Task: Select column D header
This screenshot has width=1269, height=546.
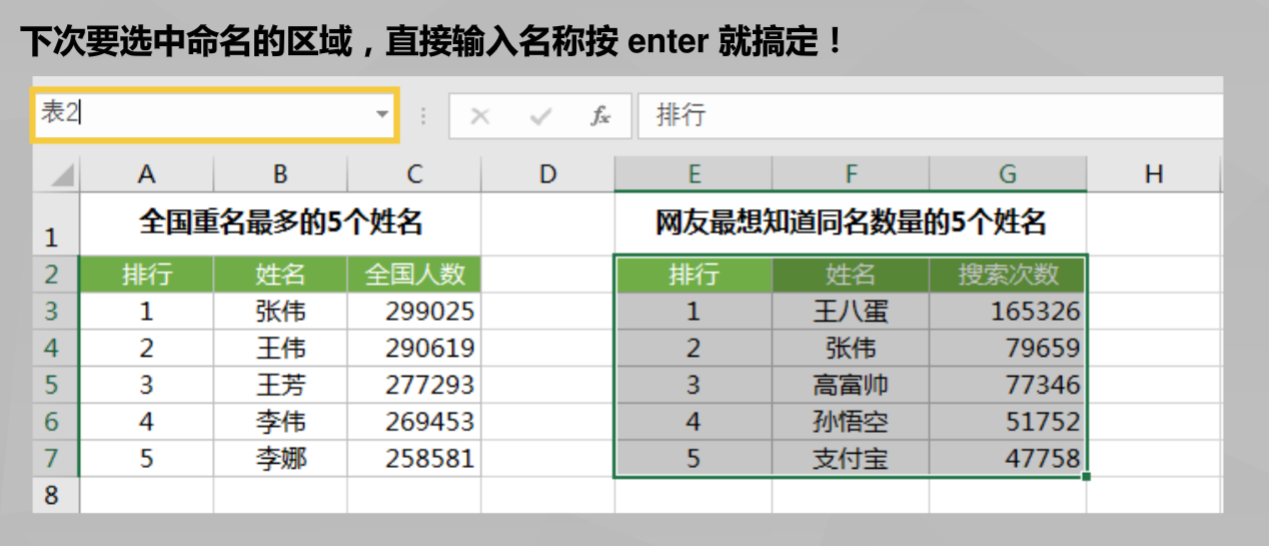Action: tap(547, 174)
